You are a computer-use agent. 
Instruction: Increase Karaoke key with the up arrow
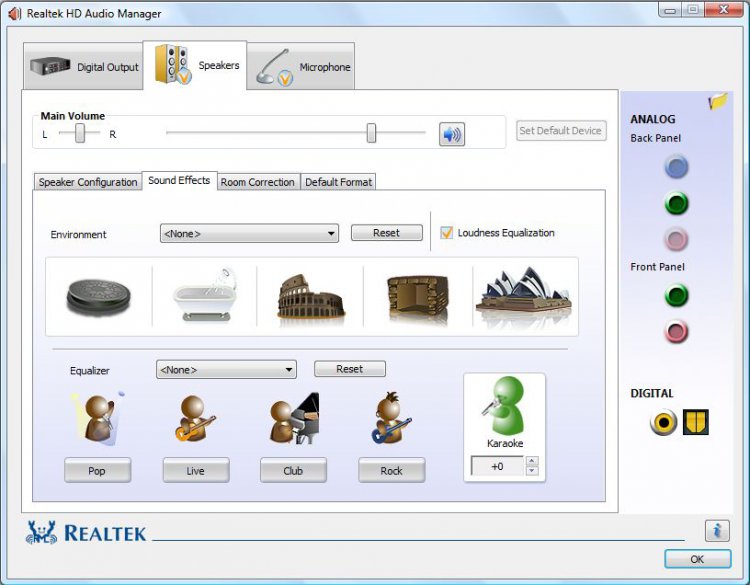point(532,461)
